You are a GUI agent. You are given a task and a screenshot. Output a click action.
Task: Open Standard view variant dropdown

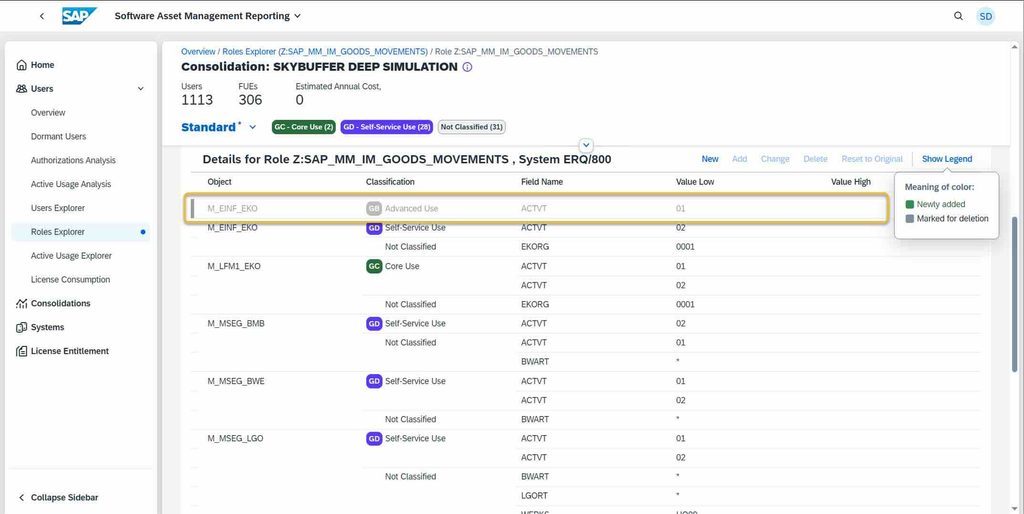tap(253, 127)
